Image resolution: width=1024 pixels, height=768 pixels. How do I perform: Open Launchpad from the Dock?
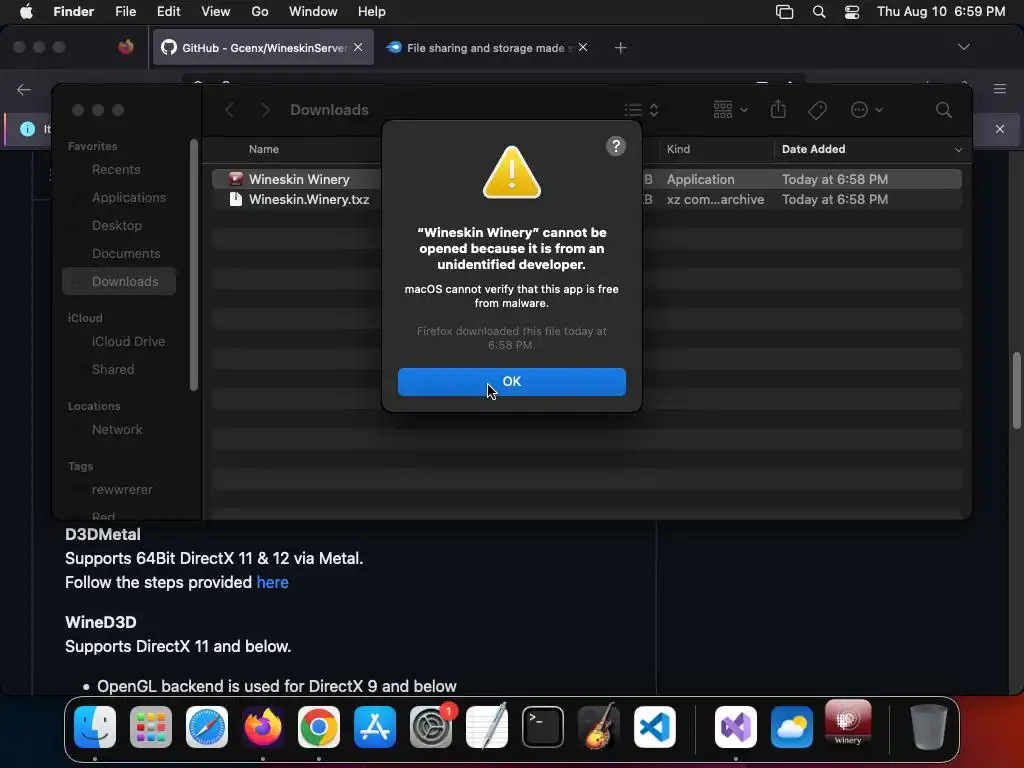151,726
